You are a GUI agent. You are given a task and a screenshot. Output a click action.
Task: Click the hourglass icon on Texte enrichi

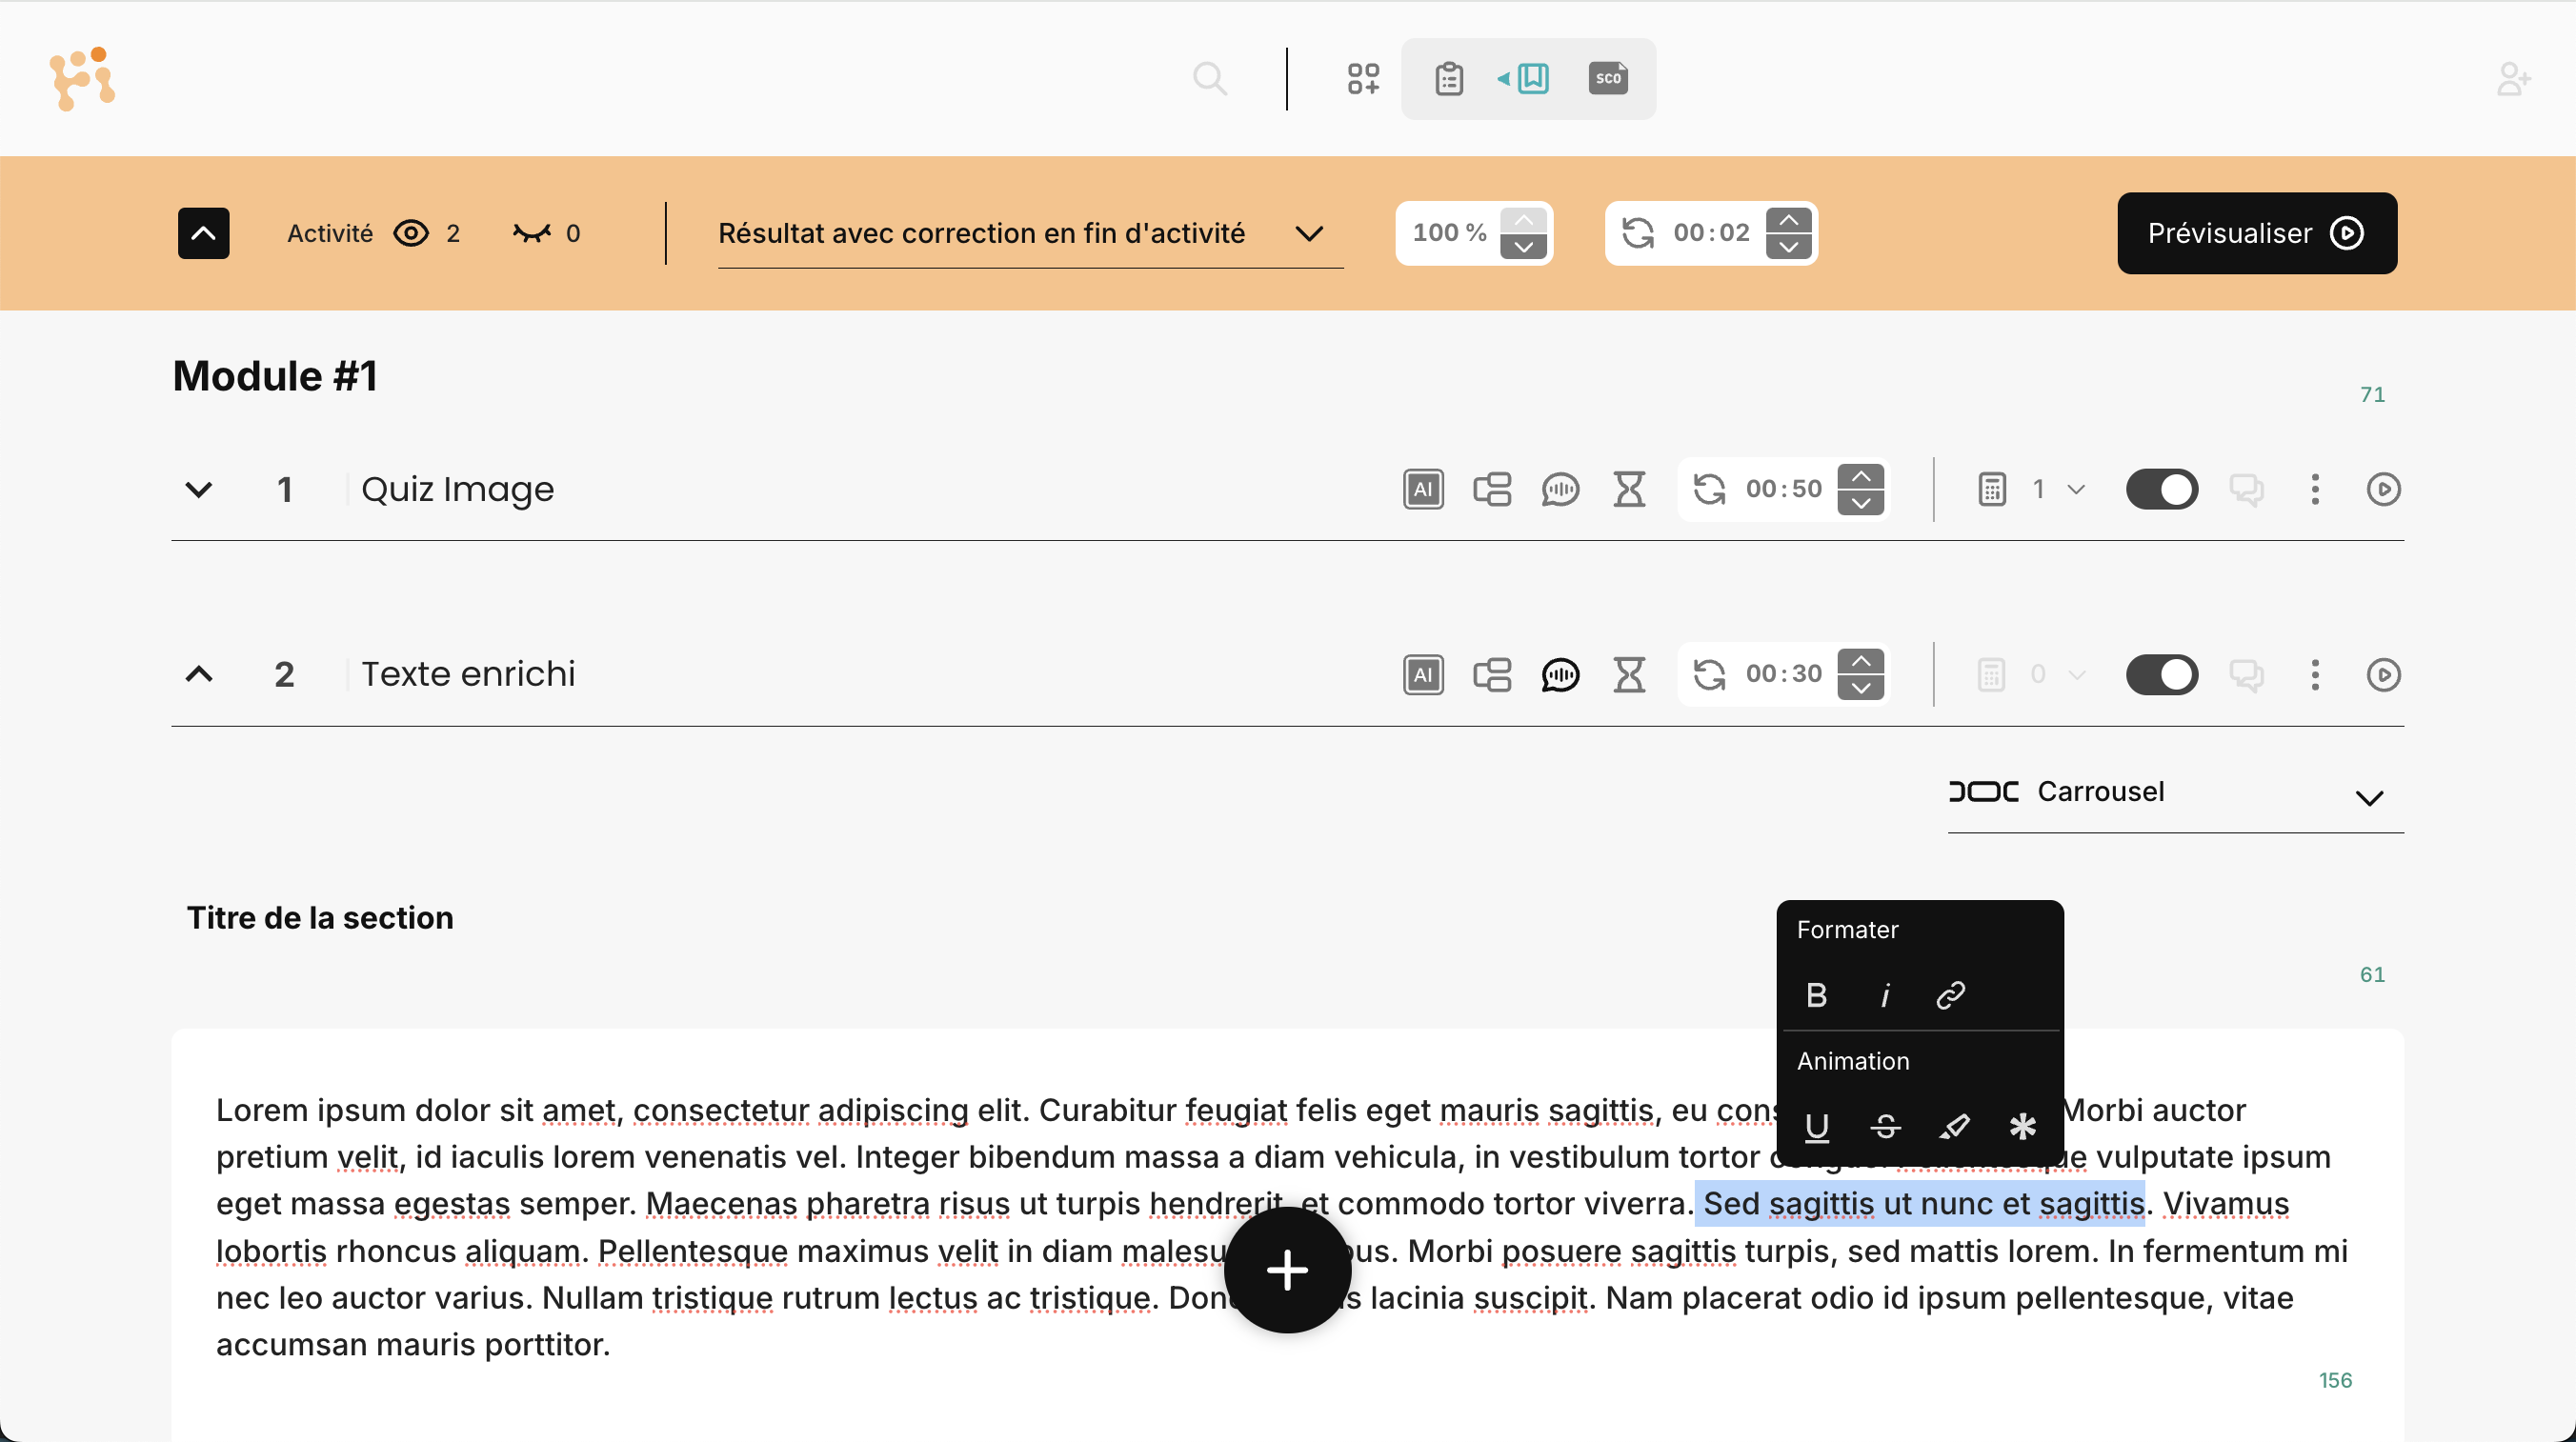pyautogui.click(x=1630, y=674)
